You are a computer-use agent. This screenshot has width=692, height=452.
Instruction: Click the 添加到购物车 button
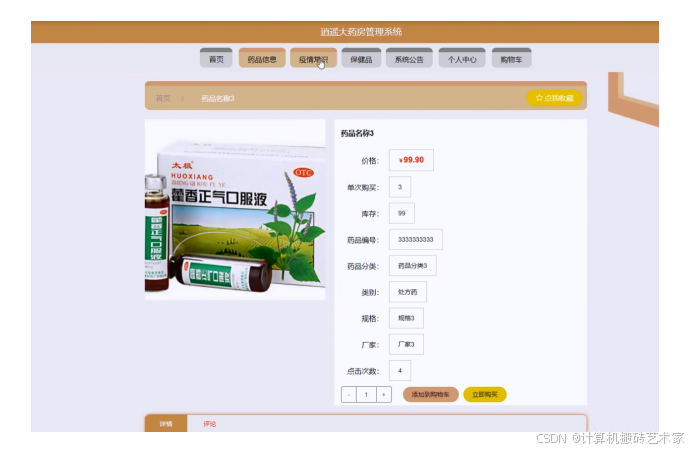430,394
